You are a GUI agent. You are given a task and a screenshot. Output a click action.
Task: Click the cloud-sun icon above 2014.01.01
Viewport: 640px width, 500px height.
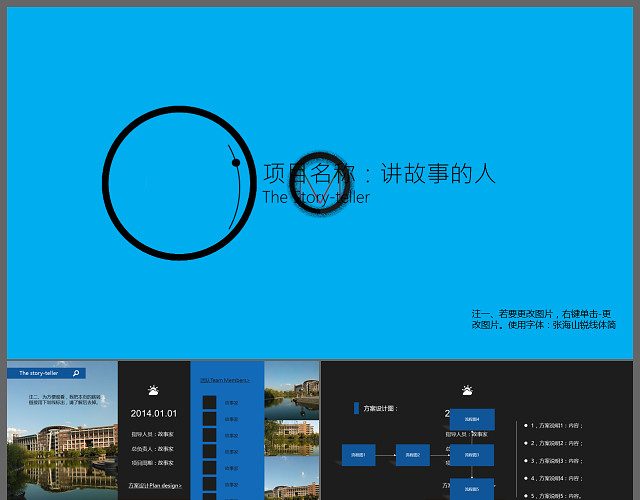pos(153,390)
